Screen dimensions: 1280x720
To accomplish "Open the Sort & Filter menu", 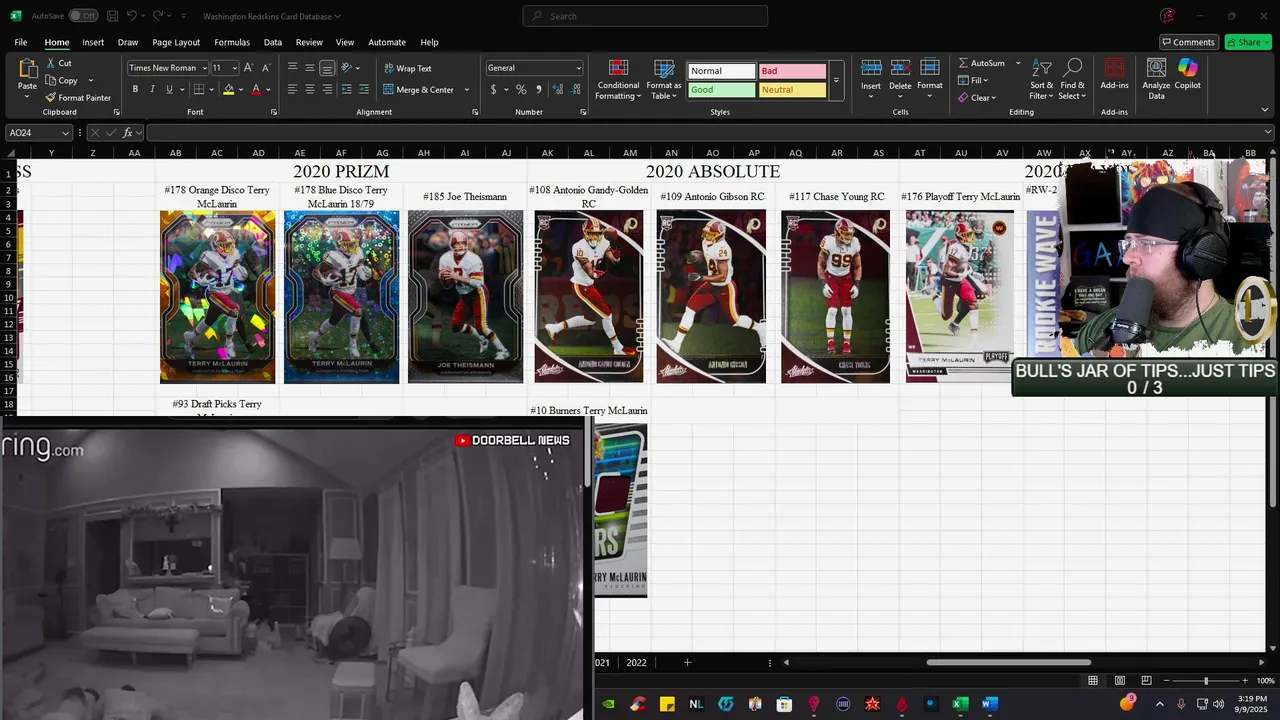I will coord(1042,79).
